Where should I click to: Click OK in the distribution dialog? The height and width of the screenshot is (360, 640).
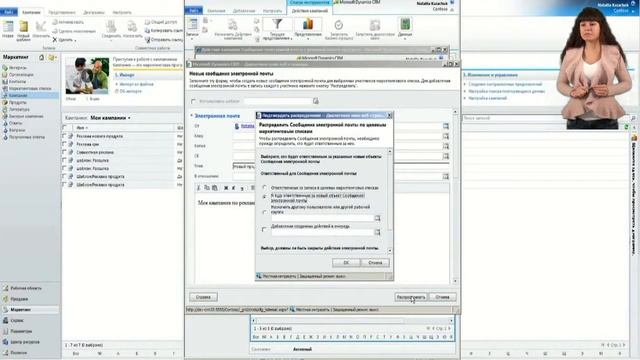click(346, 263)
